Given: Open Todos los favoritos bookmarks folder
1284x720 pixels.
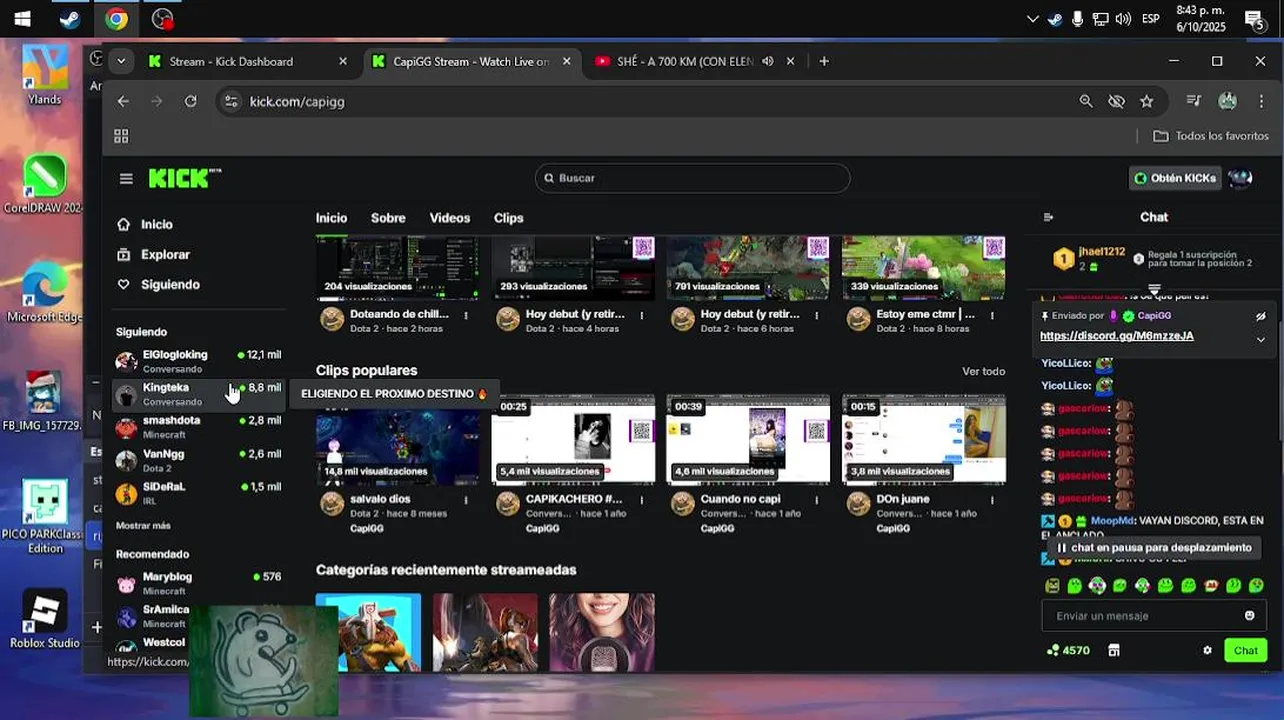Looking at the screenshot, I should coord(1211,136).
